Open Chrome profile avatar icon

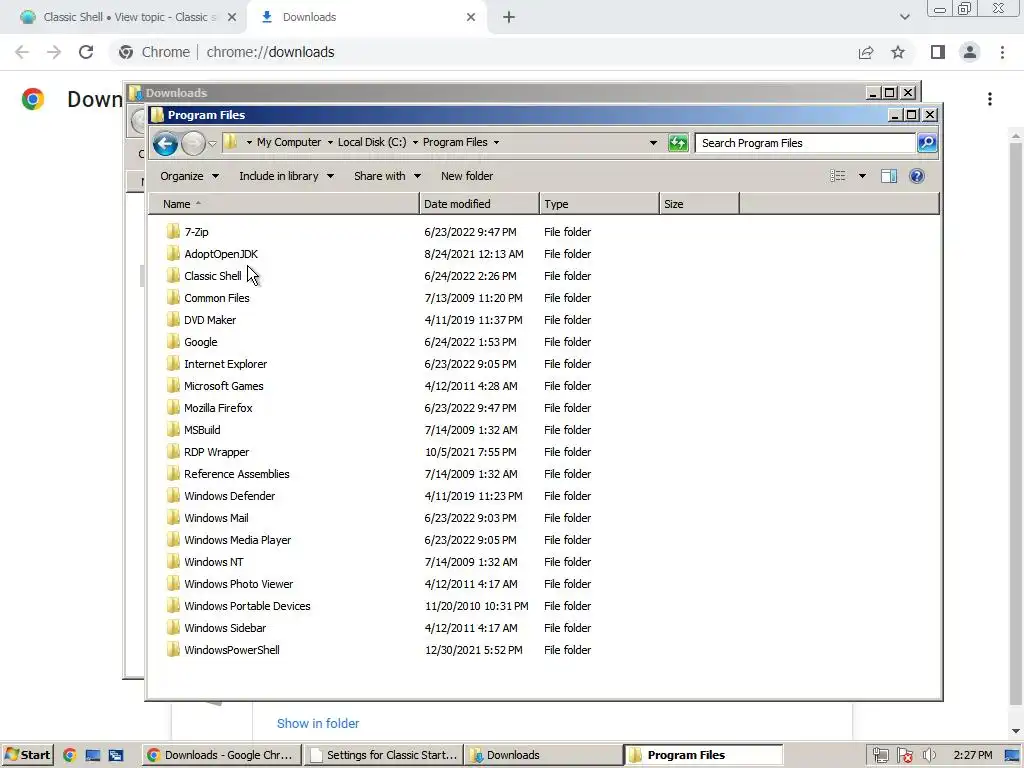pyautogui.click(x=970, y=52)
